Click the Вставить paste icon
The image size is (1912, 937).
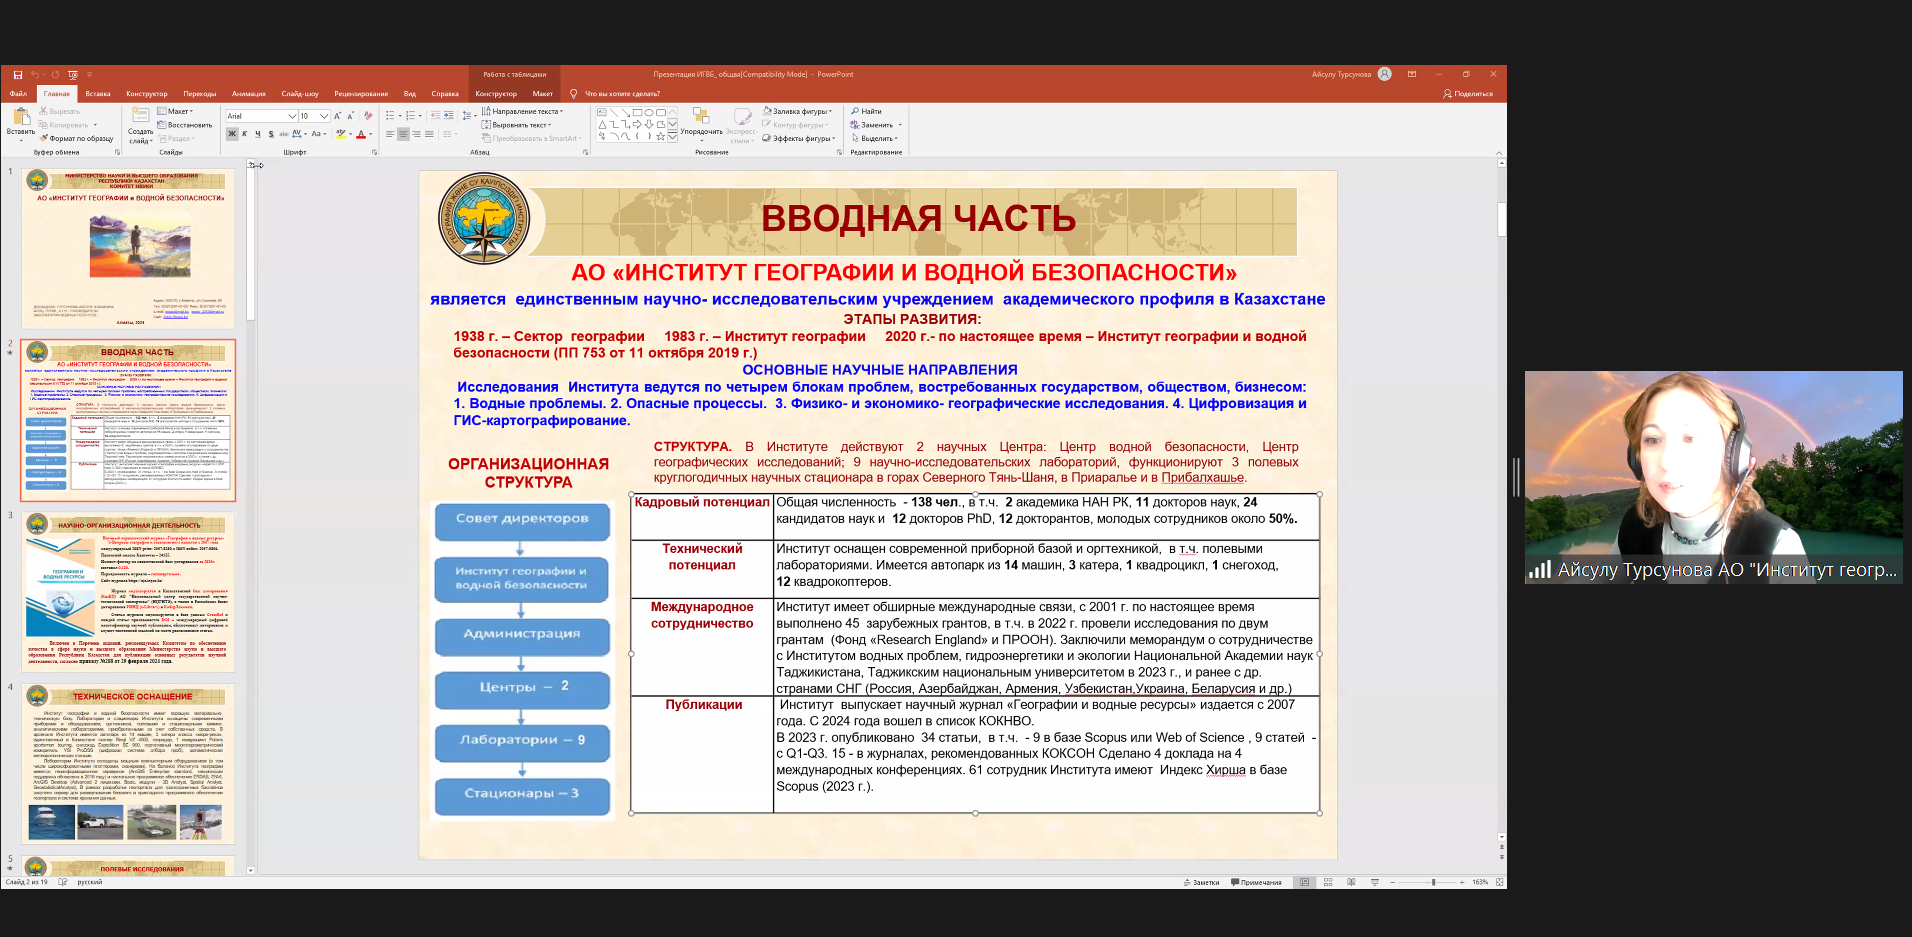coord(22,116)
